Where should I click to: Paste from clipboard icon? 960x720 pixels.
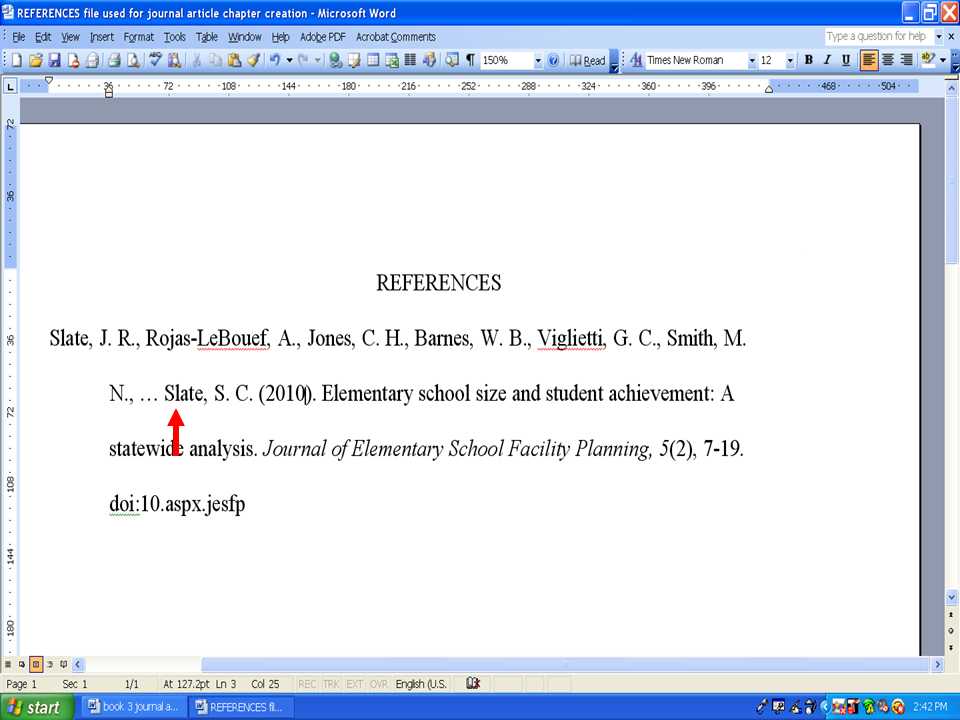(x=234, y=60)
